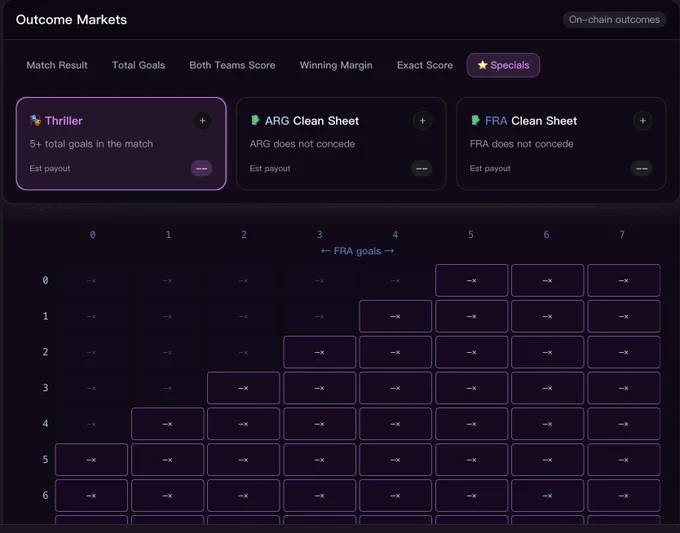Select score cell row 5, FRA column 5

click(471, 460)
